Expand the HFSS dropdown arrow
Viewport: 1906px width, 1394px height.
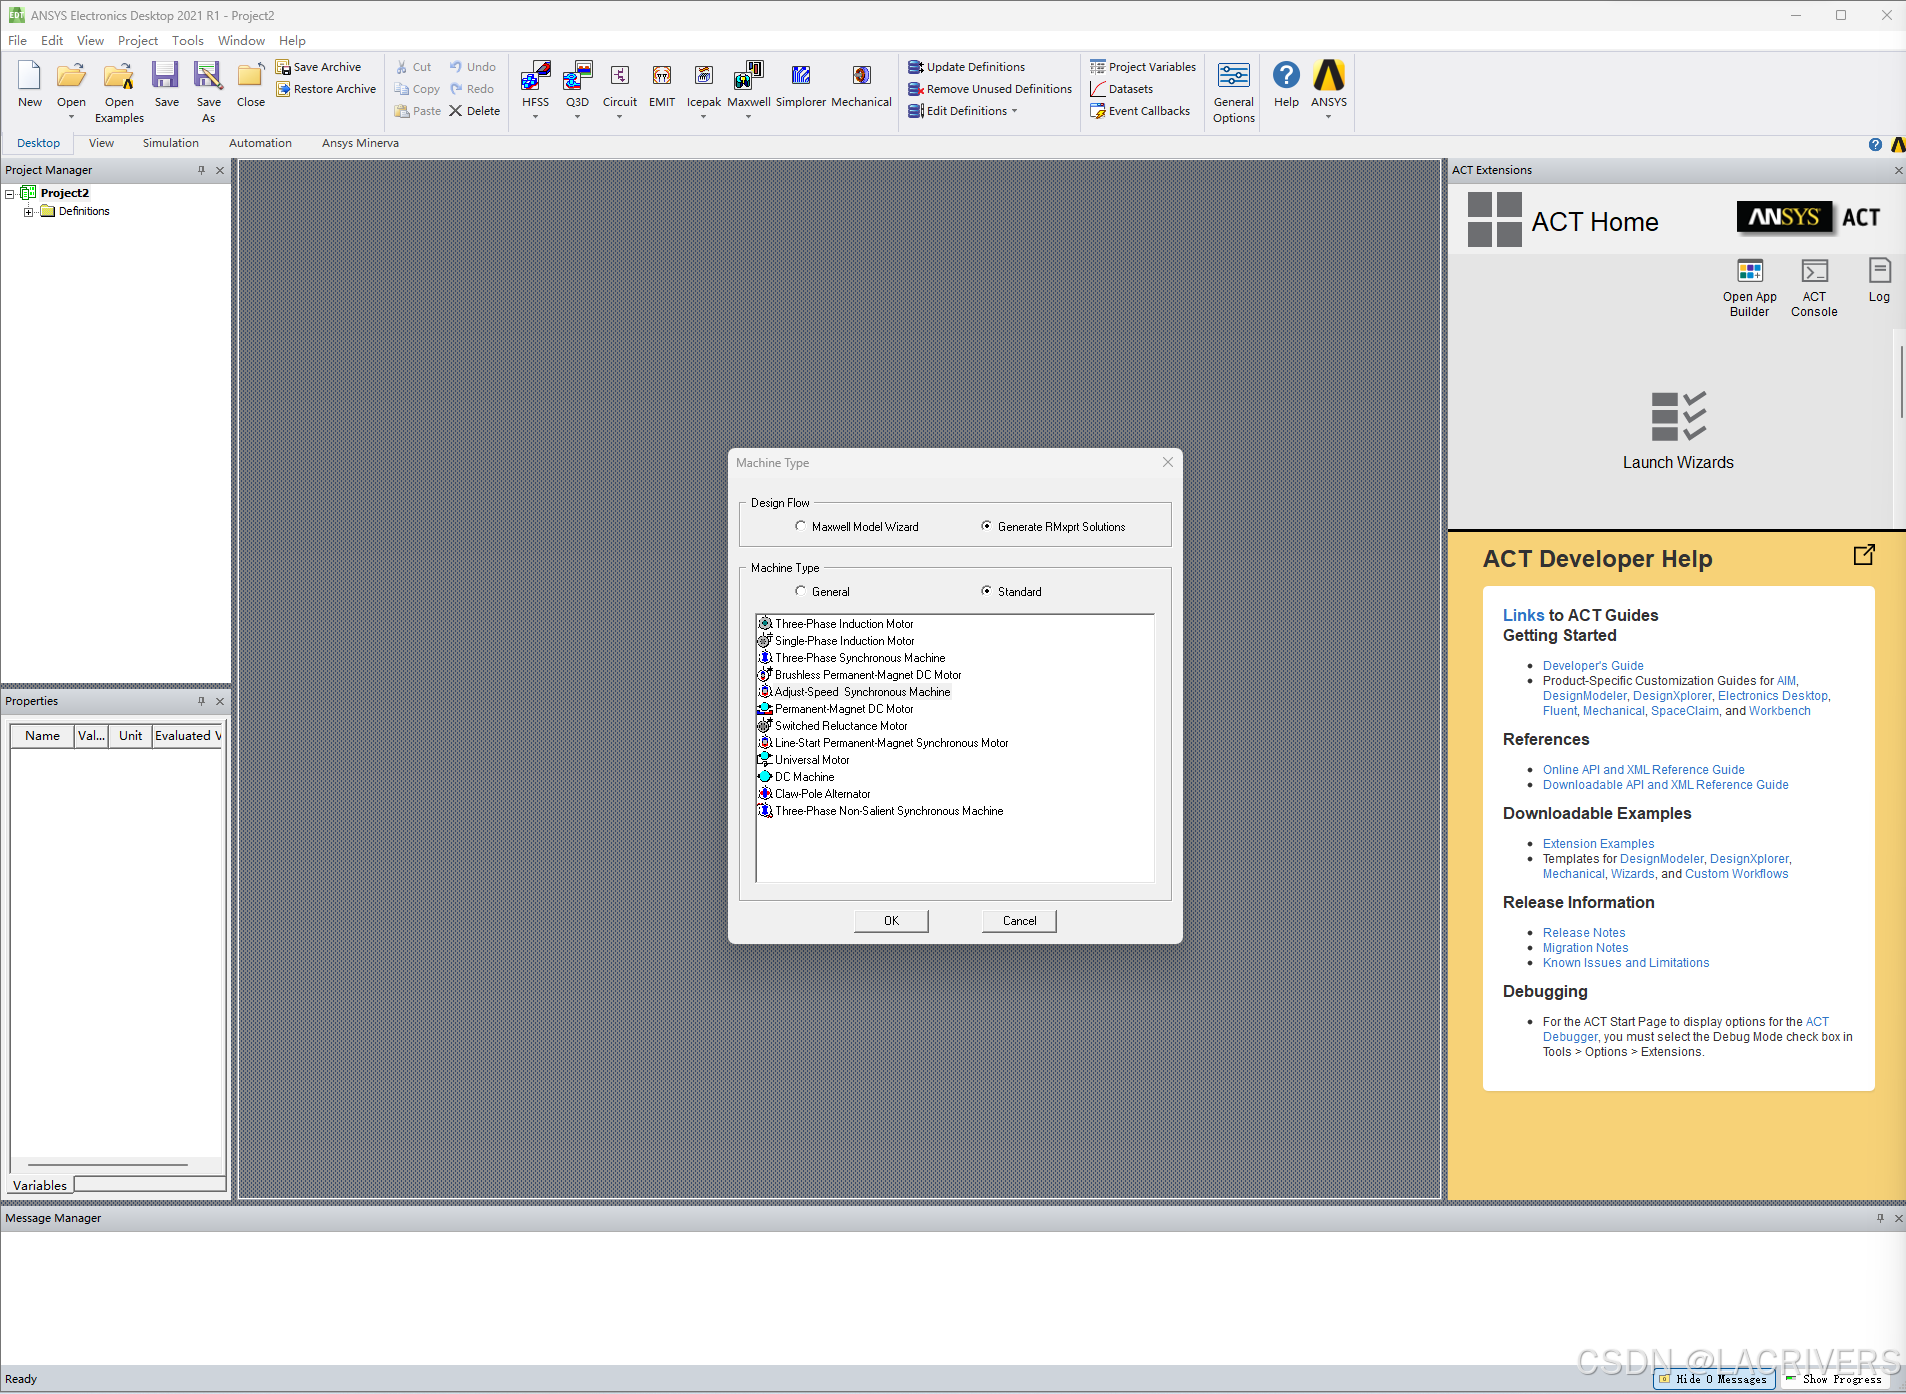(535, 117)
